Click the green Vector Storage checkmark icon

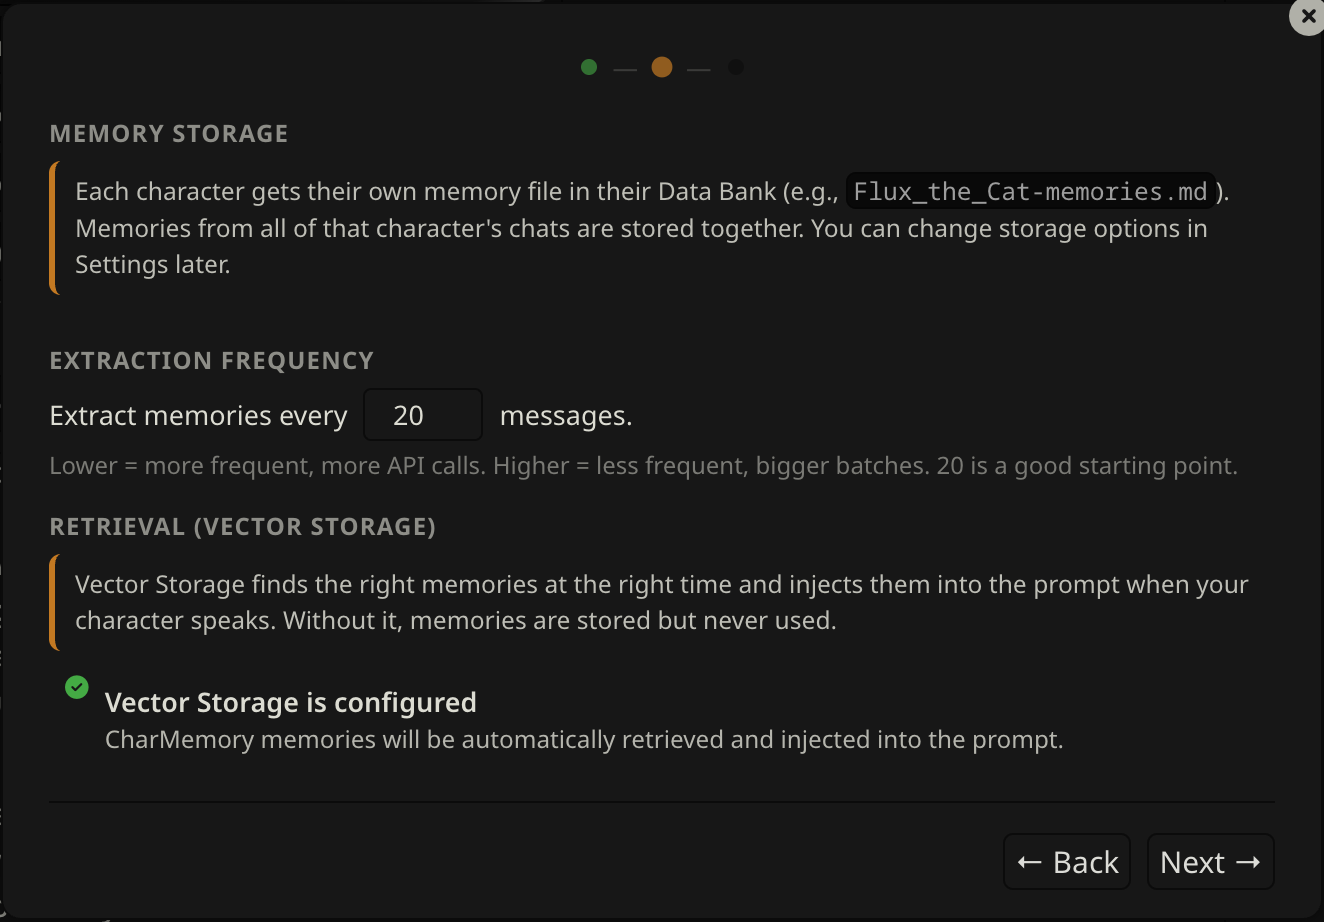click(x=77, y=687)
